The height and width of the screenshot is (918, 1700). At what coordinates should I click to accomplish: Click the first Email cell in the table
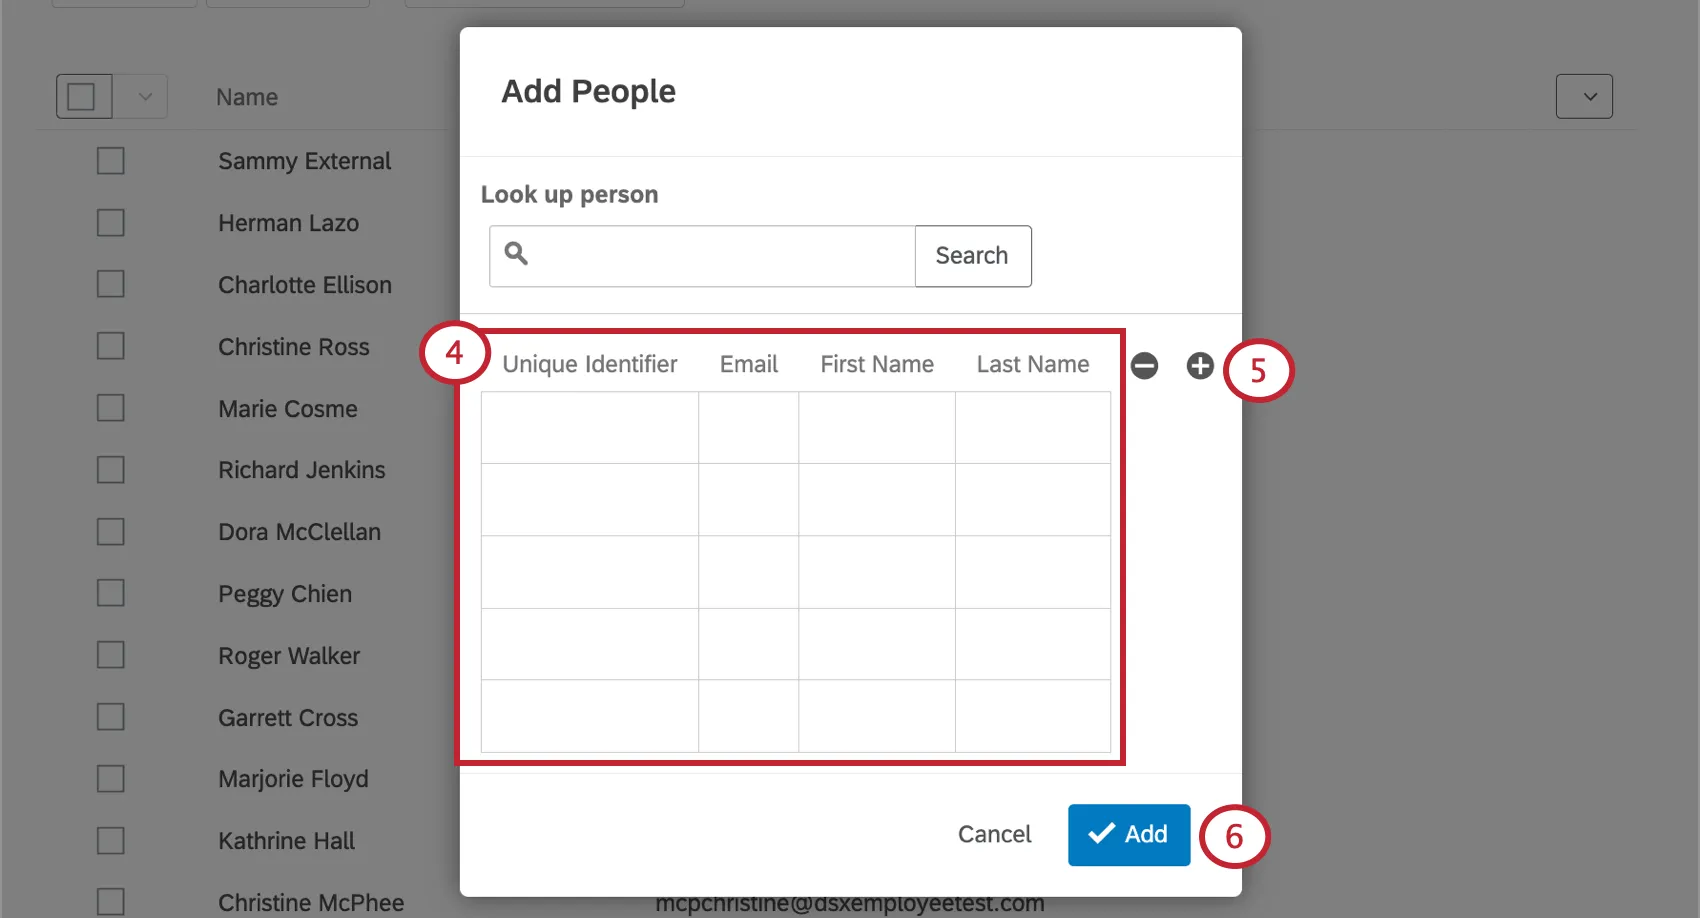[748, 427]
